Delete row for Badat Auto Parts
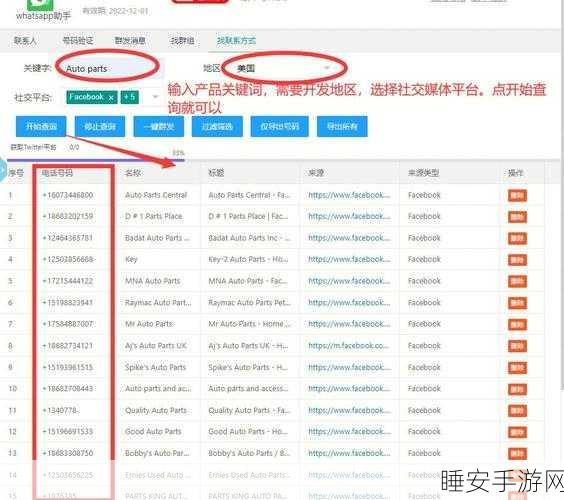Screen dimensions: 564x500 click(517, 238)
